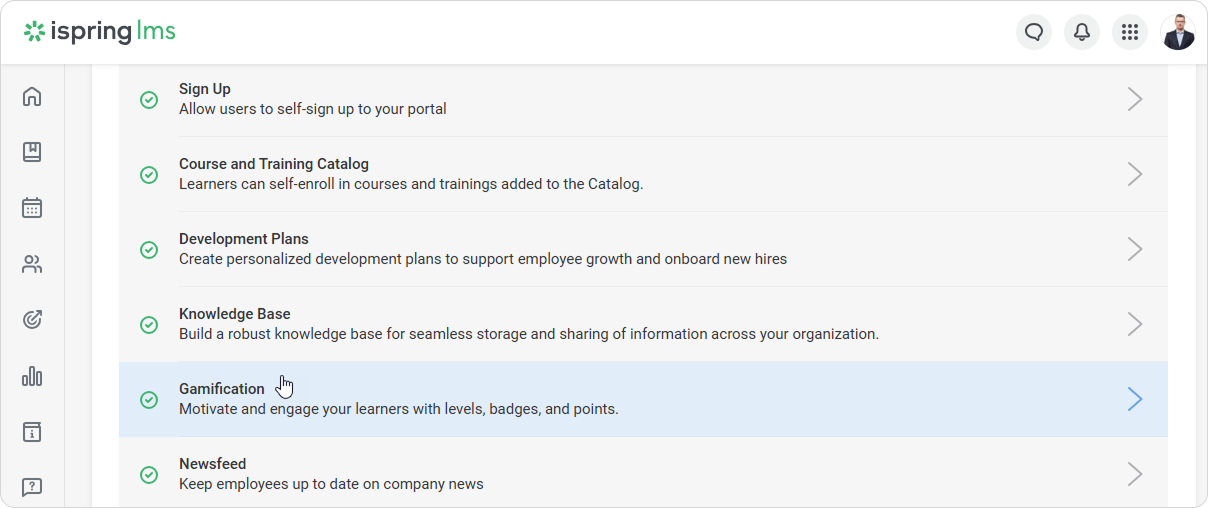
Task: Open the user profile avatar
Action: pos(1178,32)
